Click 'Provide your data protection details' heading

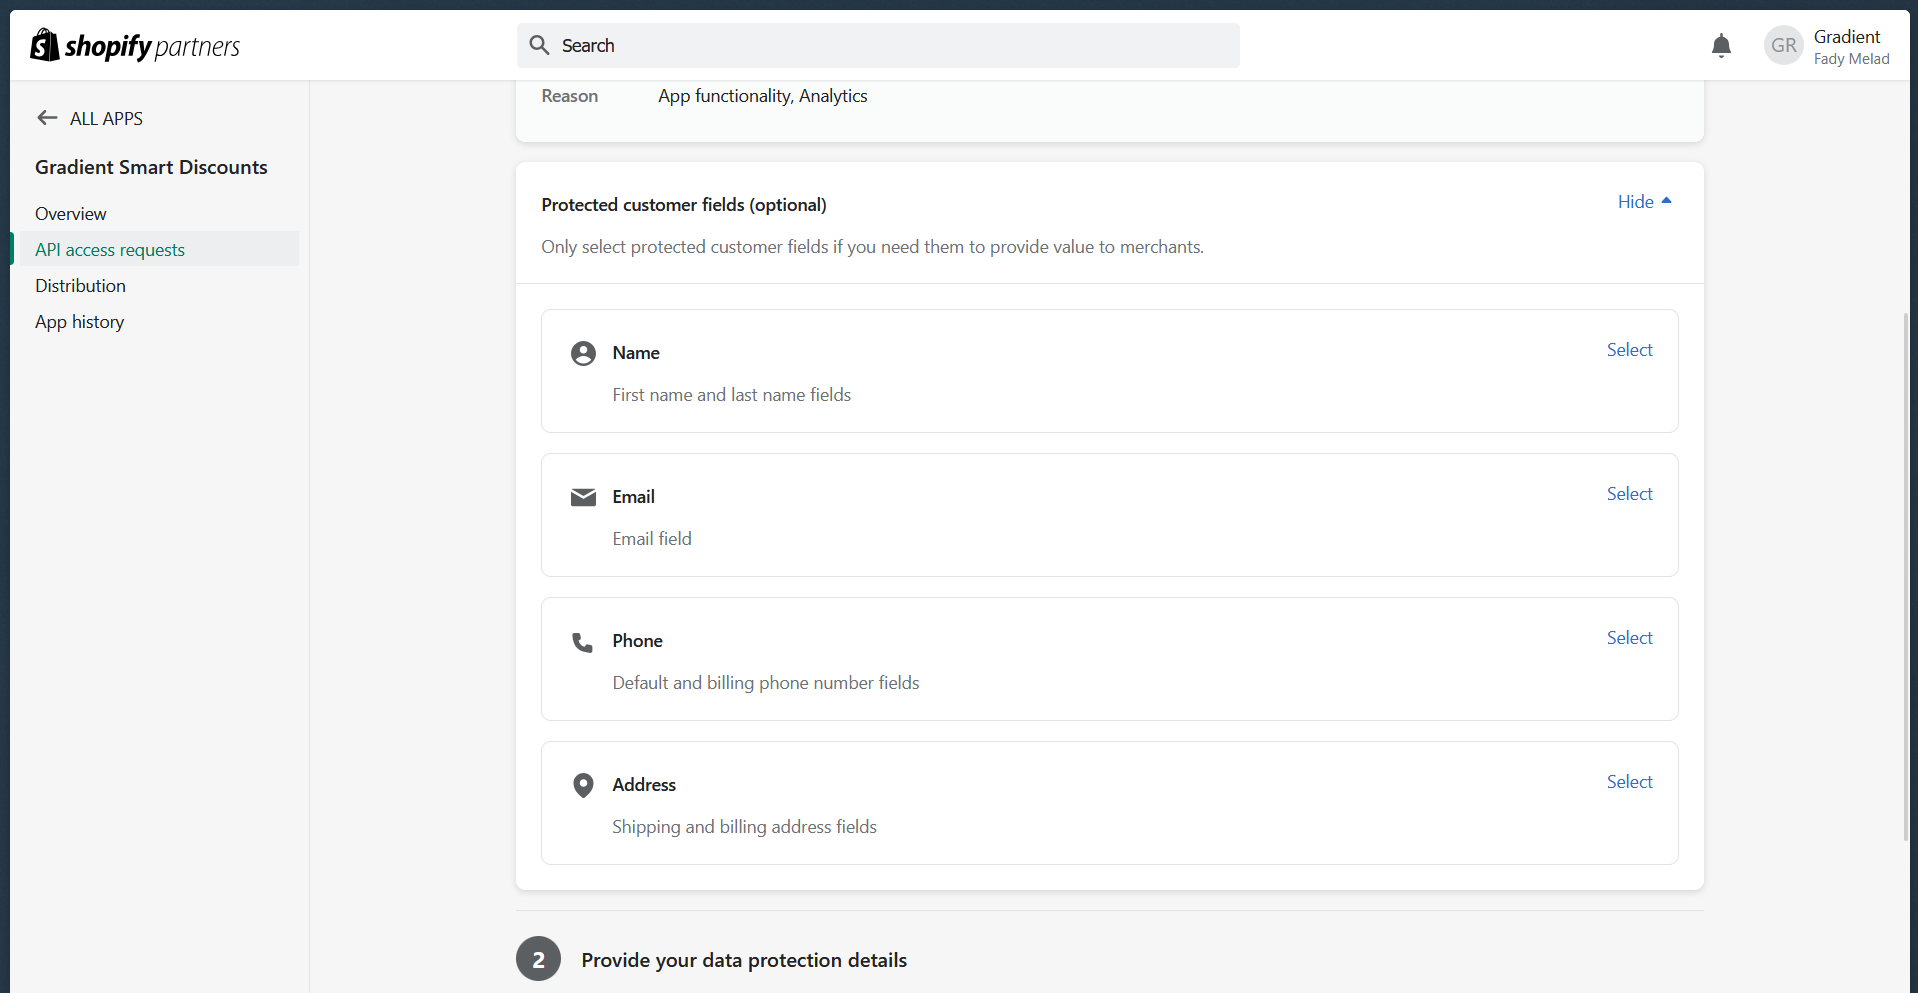pyautogui.click(x=744, y=960)
